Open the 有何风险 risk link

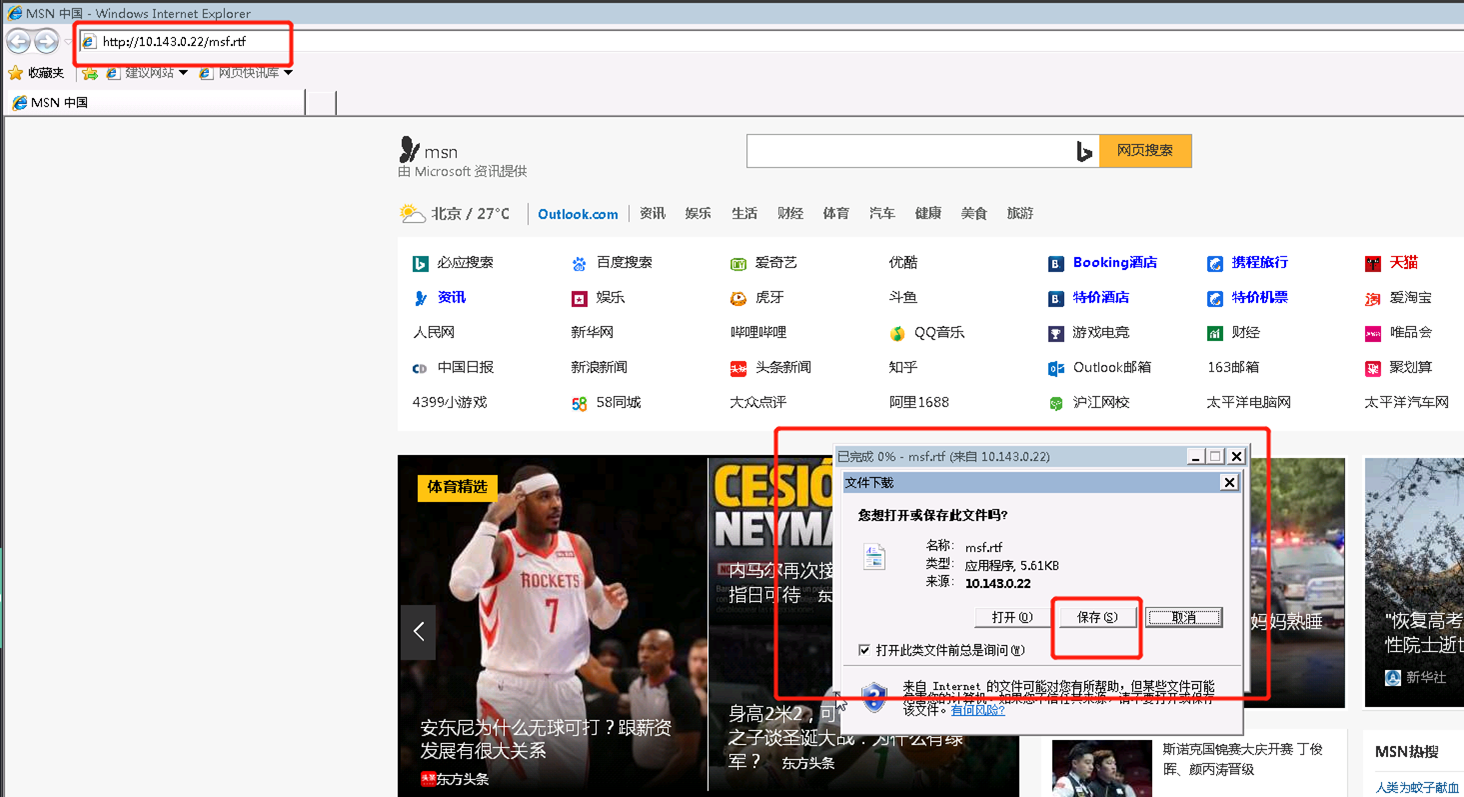pyautogui.click(x=977, y=710)
